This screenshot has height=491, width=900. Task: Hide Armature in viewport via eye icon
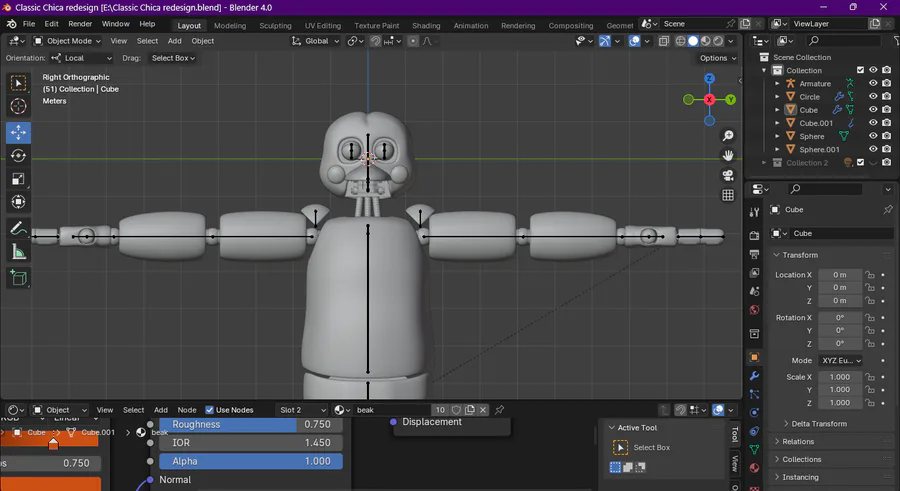tap(873, 83)
